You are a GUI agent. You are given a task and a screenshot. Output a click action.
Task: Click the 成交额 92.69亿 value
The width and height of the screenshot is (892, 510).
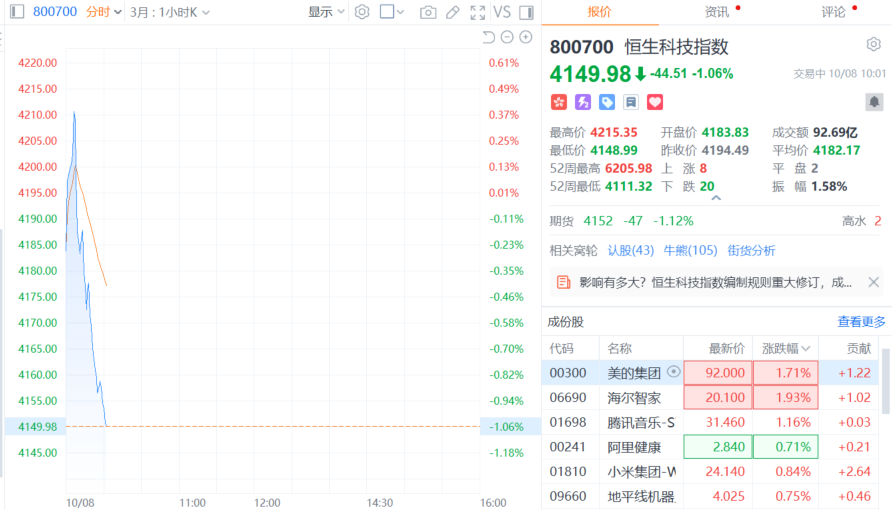[x=835, y=132]
